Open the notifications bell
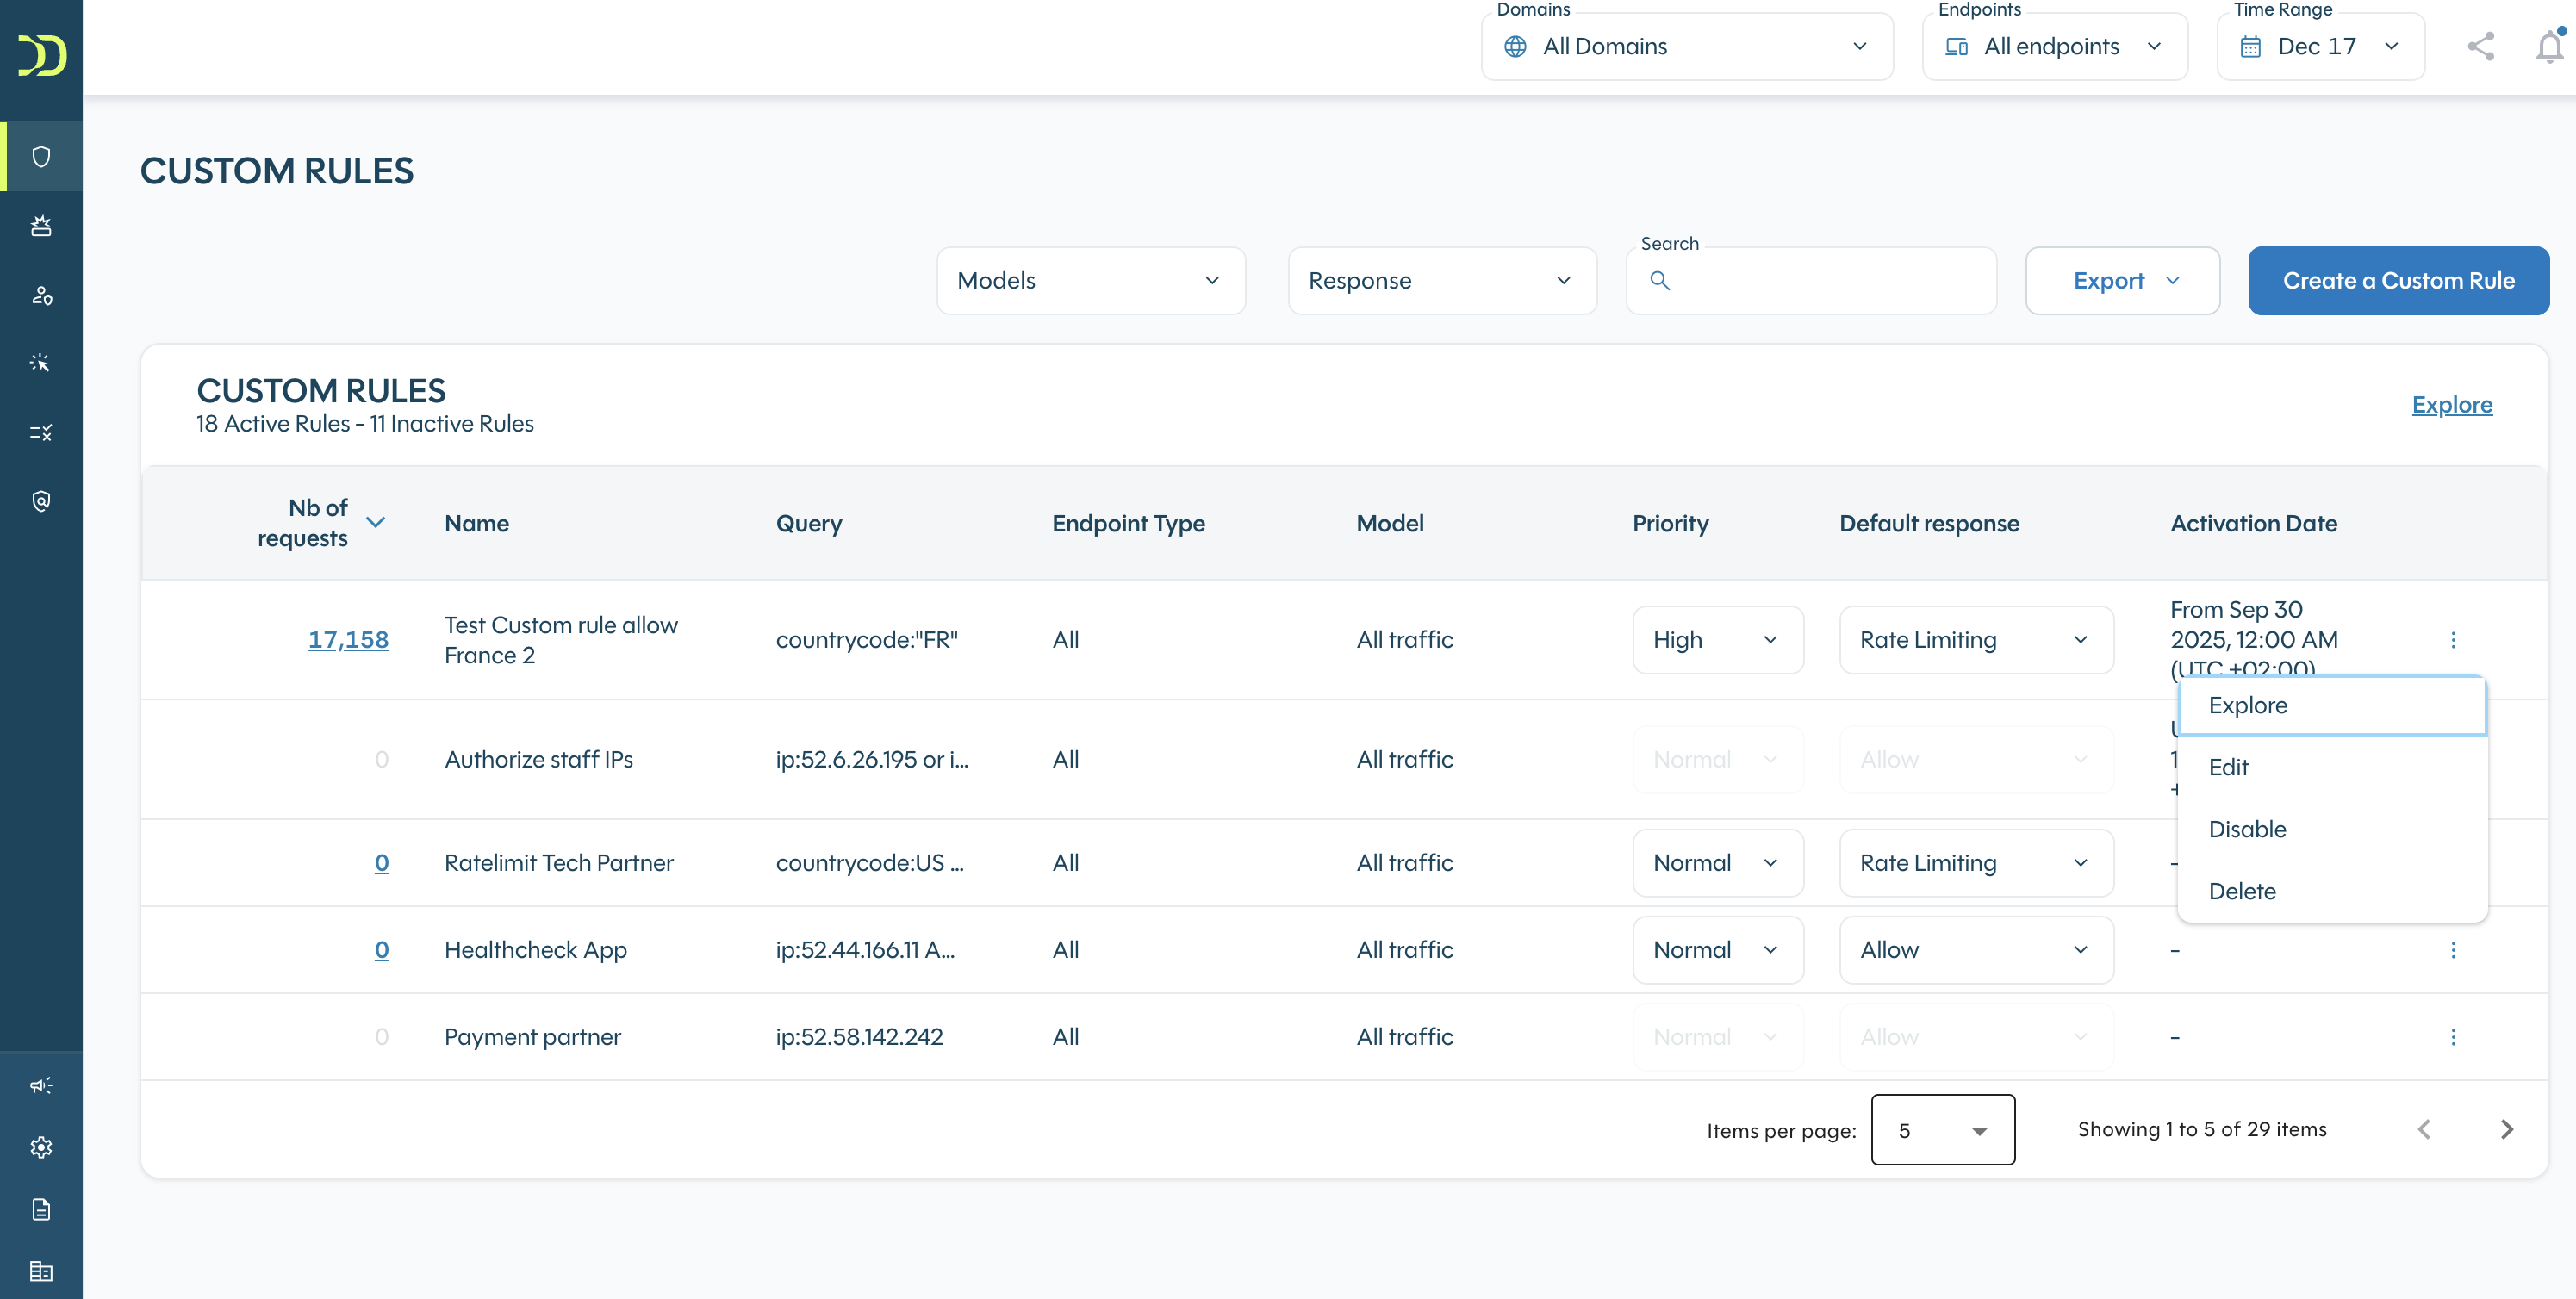This screenshot has width=2576, height=1299. [2549, 46]
